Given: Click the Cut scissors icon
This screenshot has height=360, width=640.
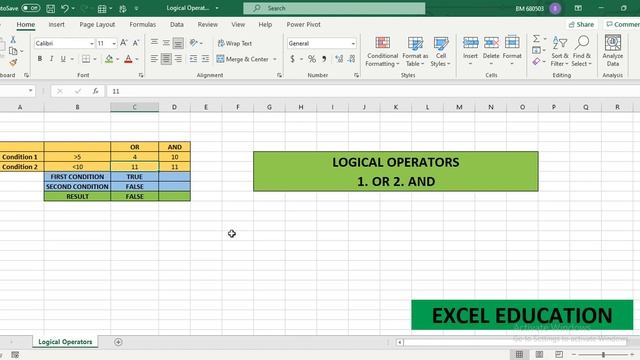Looking at the screenshot, I should pyautogui.click(x=13, y=40).
